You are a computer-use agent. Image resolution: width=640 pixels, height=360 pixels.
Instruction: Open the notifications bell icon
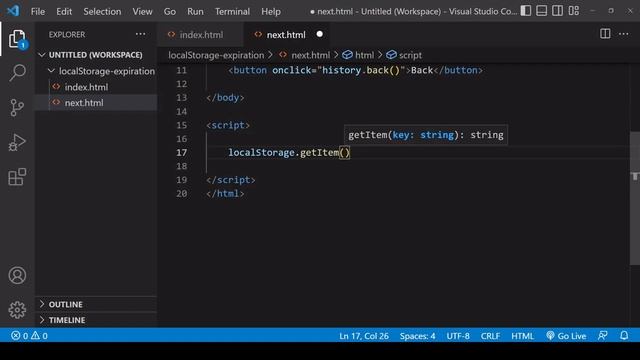[624, 336]
